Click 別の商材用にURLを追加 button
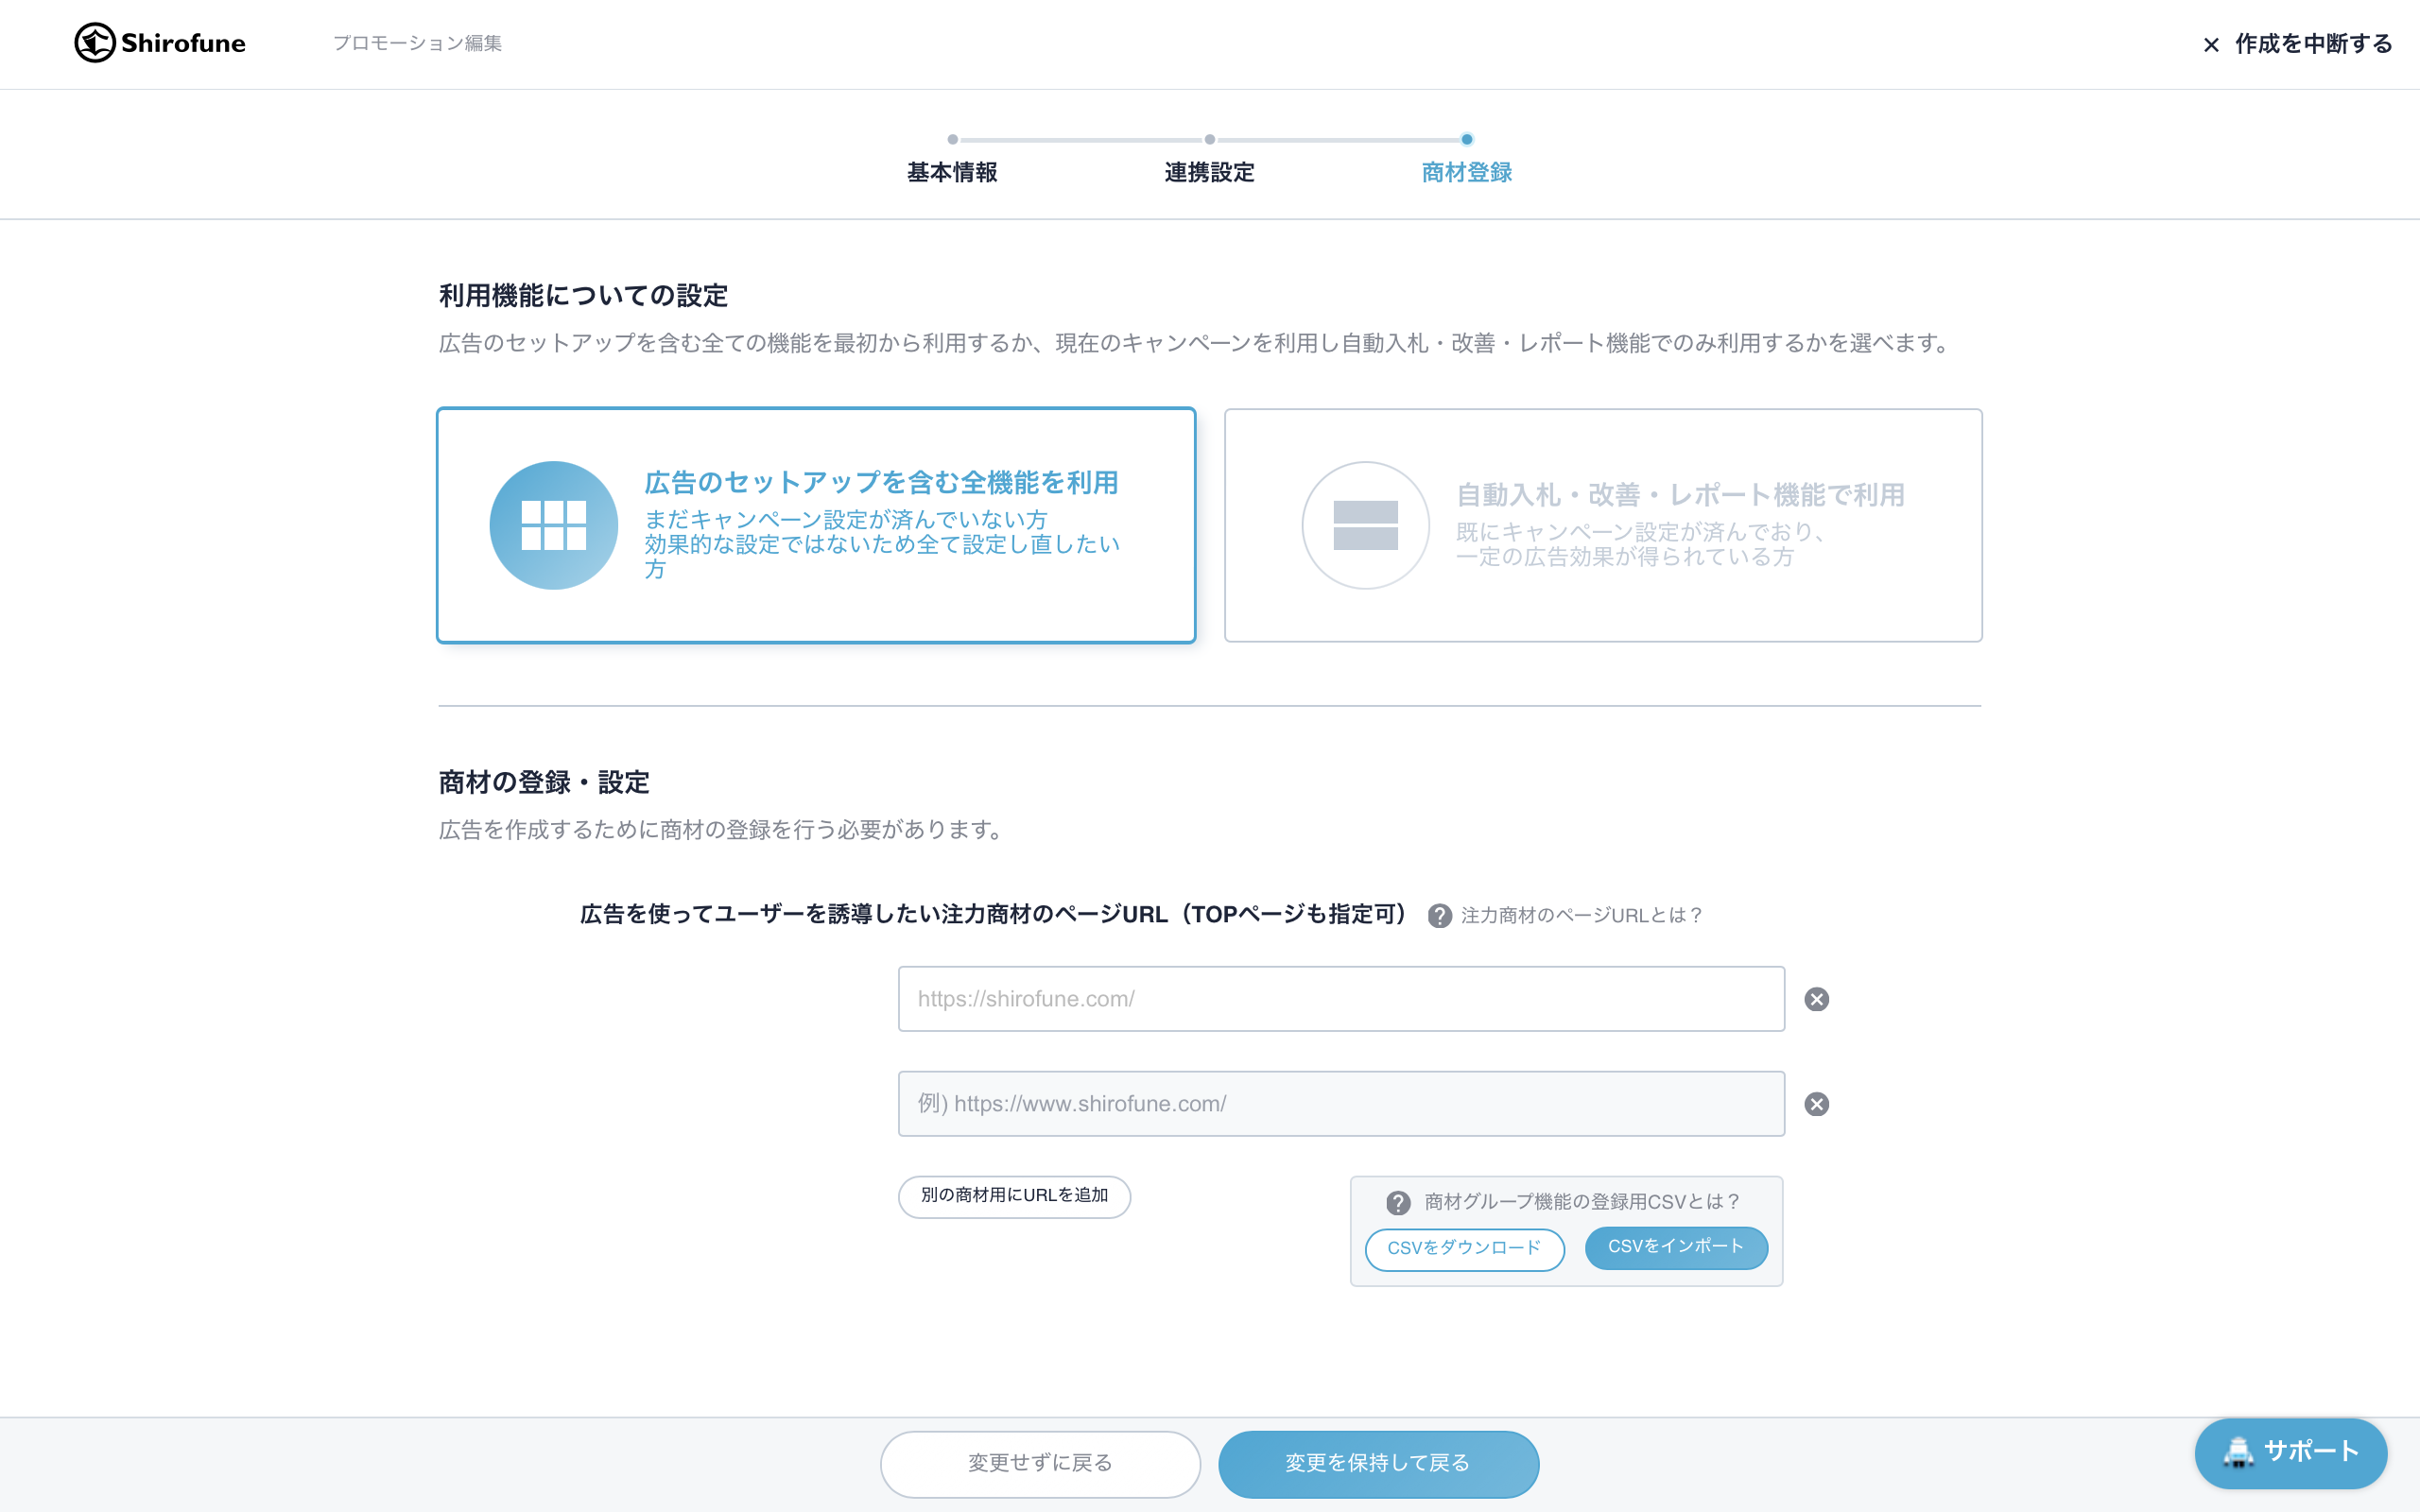This screenshot has height=1512, width=2420. click(x=1014, y=1196)
